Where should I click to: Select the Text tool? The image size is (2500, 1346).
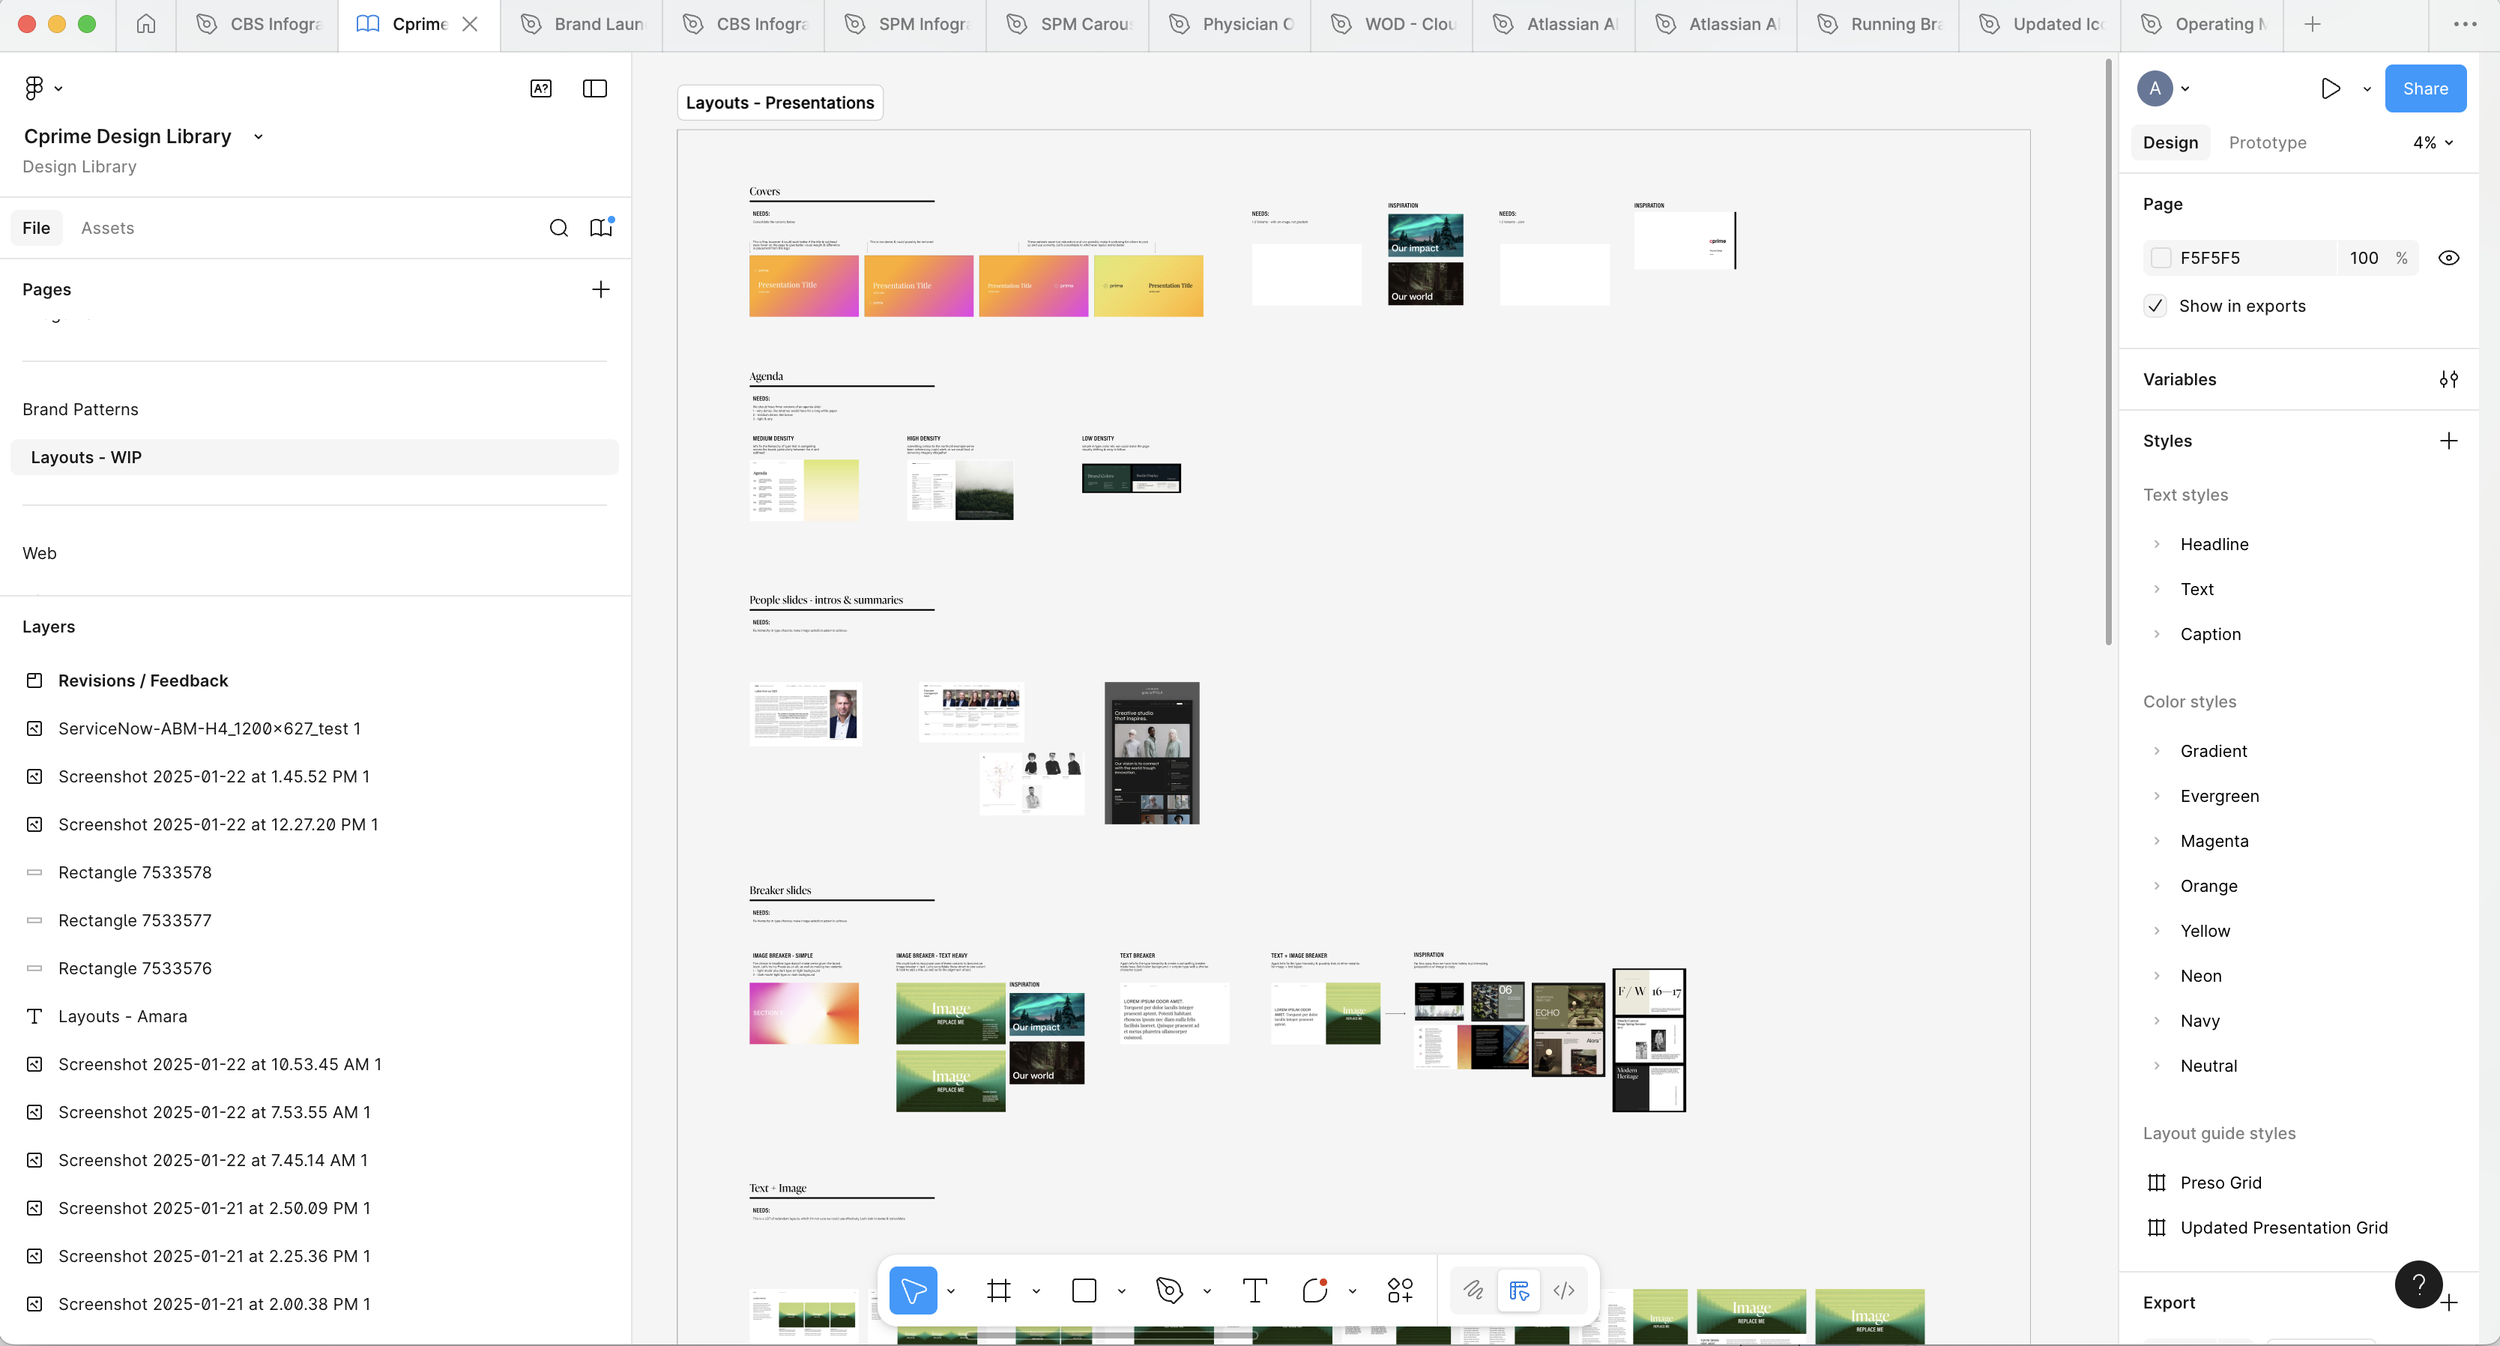pos(1254,1290)
